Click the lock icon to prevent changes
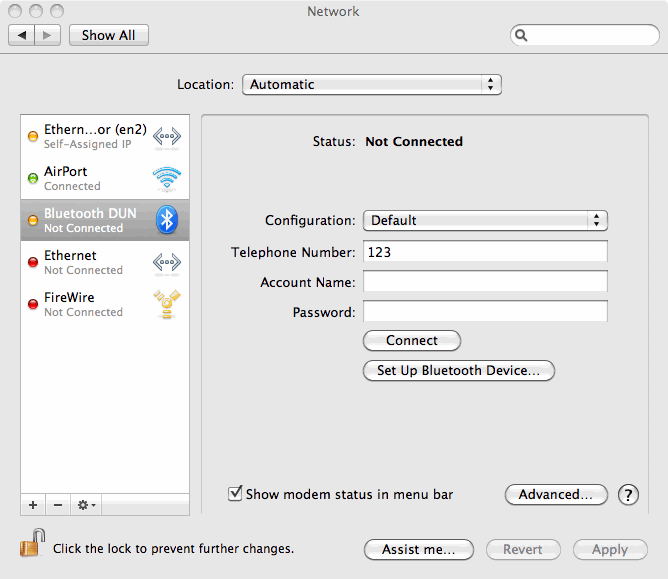668x579 pixels. pyautogui.click(x=28, y=547)
